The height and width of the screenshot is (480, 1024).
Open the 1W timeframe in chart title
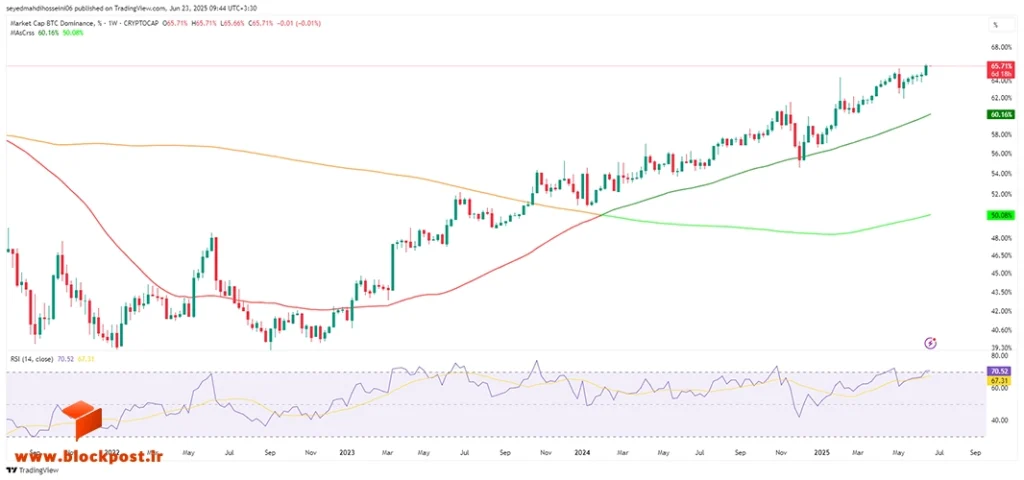click(110, 23)
